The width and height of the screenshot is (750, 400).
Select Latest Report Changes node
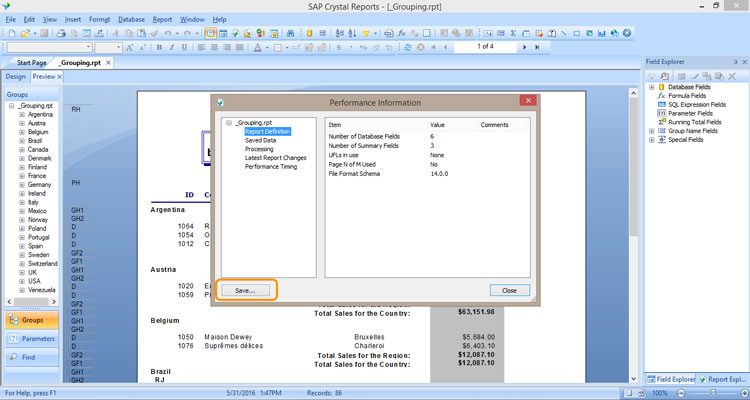point(276,158)
